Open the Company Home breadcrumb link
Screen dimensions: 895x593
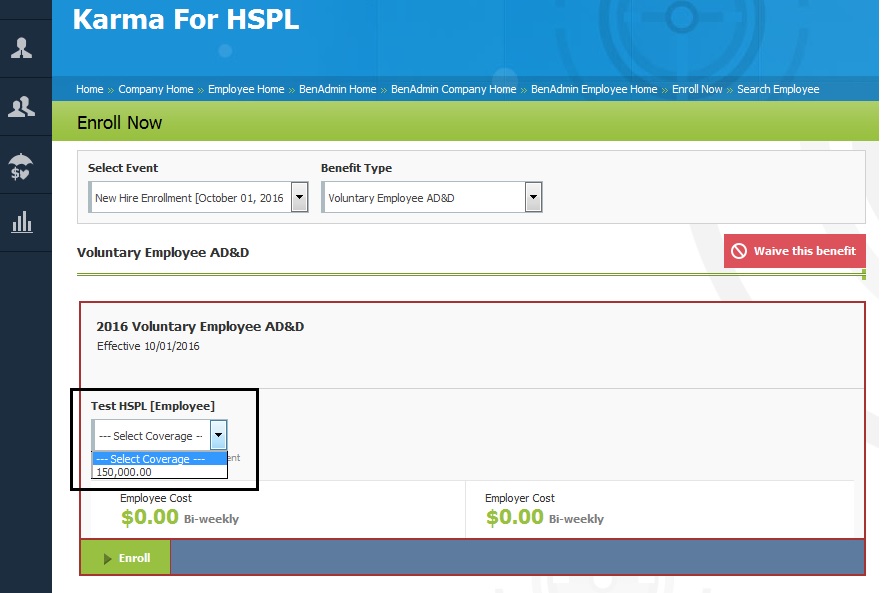(155, 89)
